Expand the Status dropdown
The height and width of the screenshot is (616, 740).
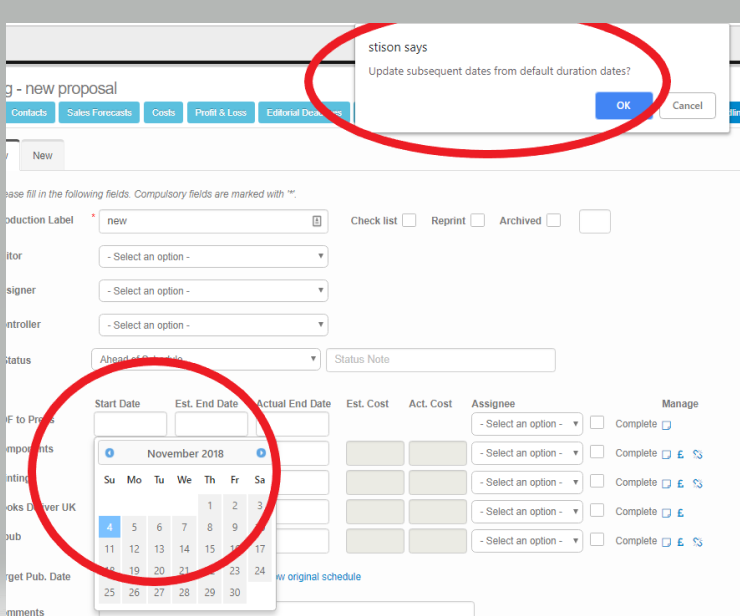[x=205, y=360]
